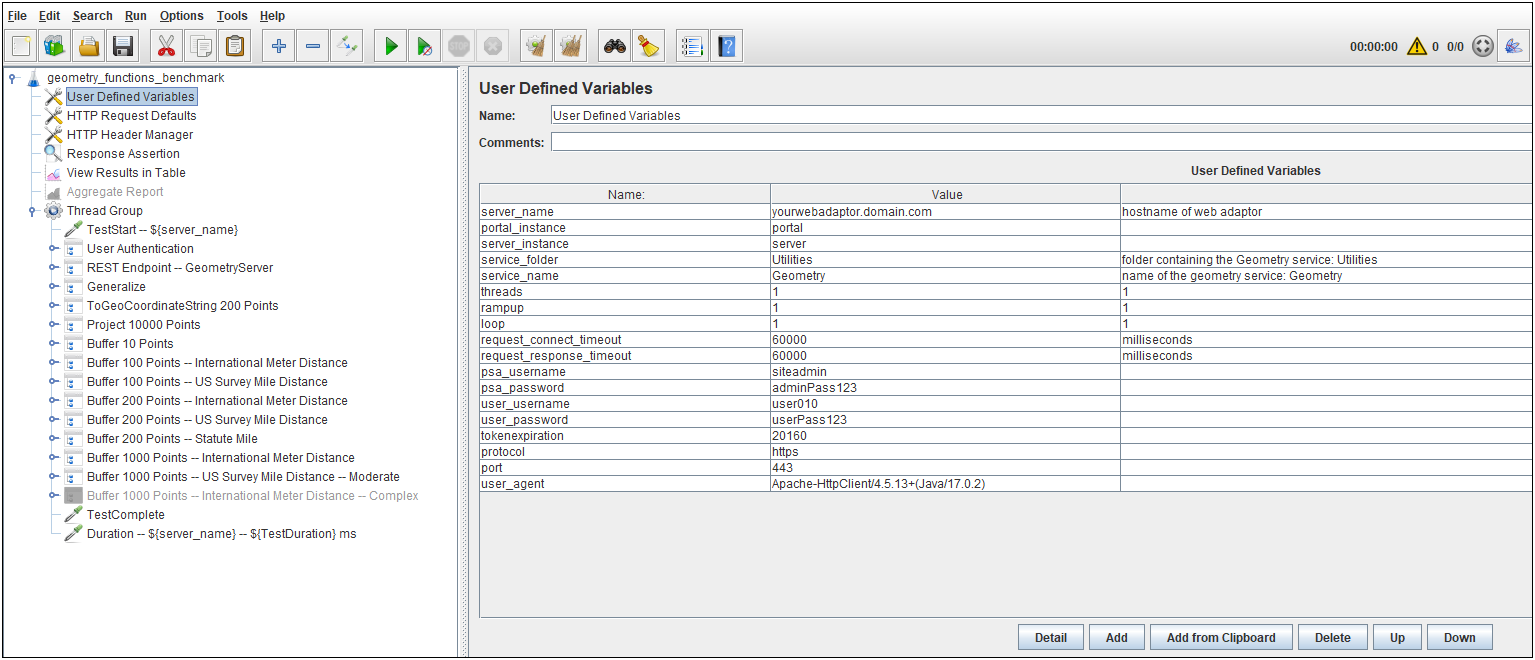Click the grayed Shutdown icon

pyautogui.click(x=493, y=45)
